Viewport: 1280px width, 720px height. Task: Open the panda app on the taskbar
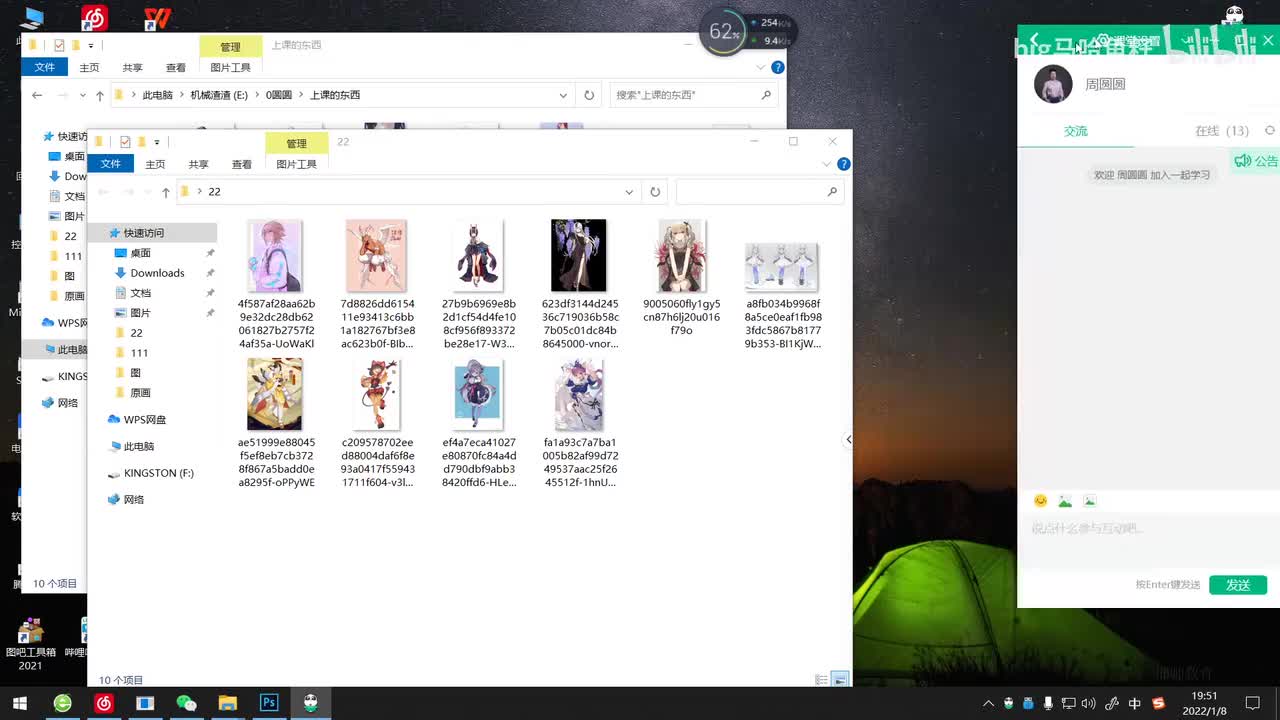click(311, 703)
